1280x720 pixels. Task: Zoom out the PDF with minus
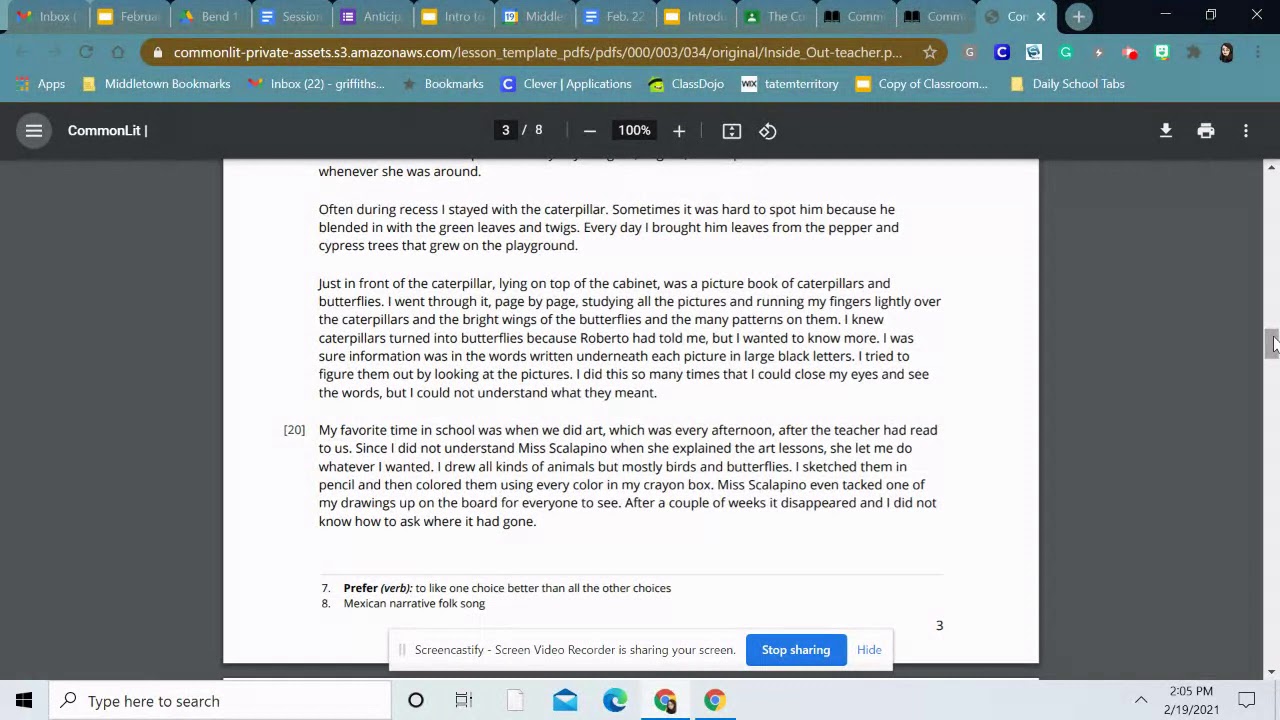coord(590,131)
